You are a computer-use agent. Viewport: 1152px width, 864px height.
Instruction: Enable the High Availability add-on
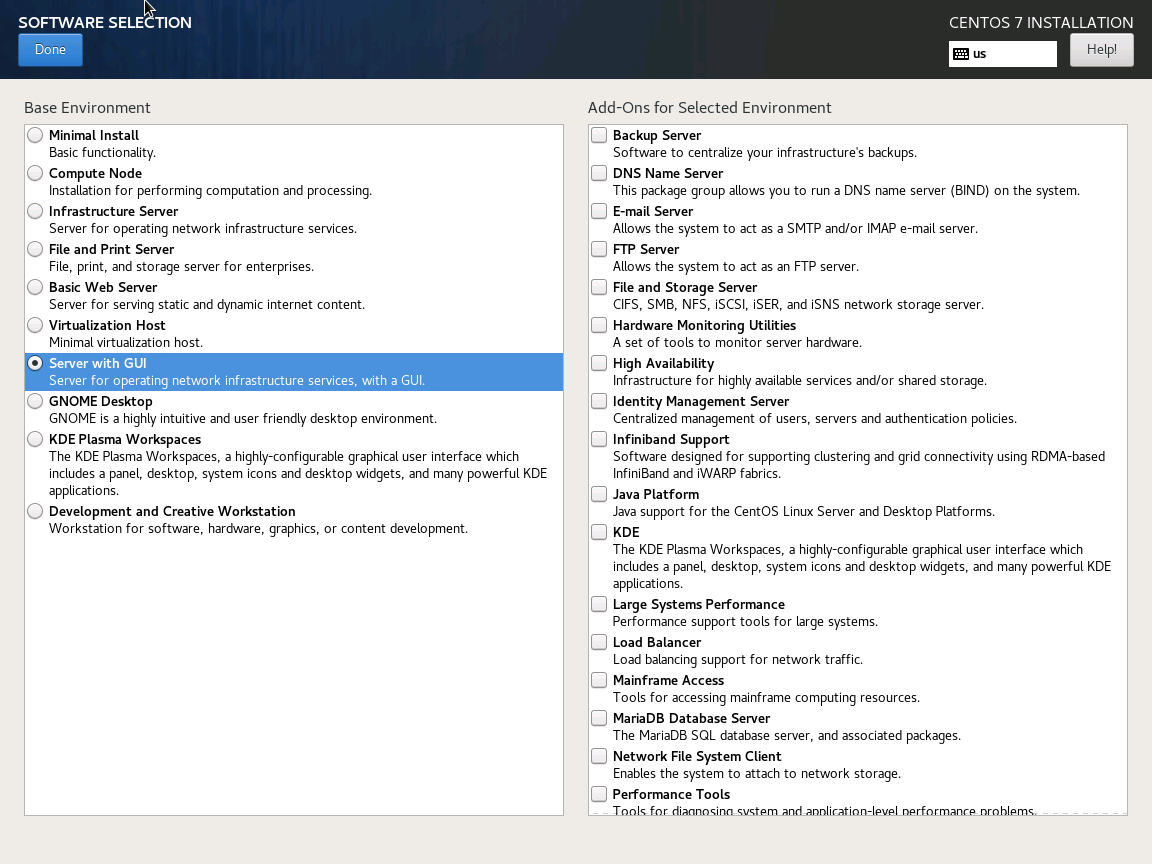click(x=599, y=363)
